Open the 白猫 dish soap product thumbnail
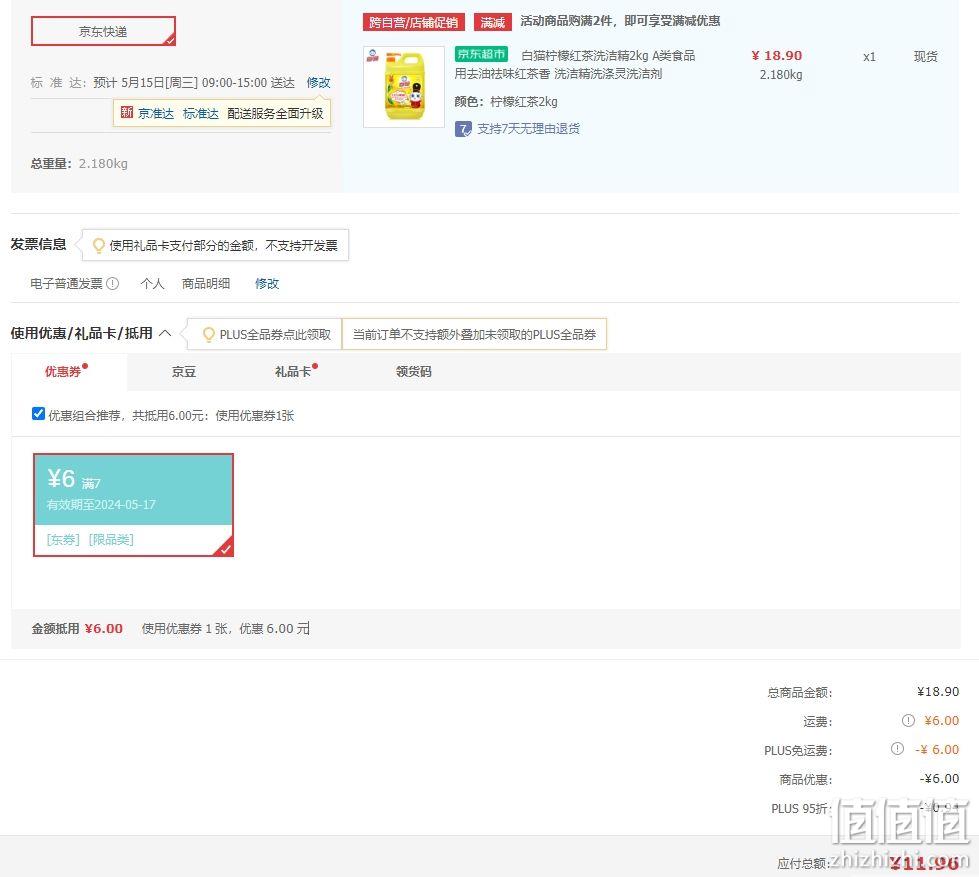Screen dimensions: 979x877 (404, 87)
